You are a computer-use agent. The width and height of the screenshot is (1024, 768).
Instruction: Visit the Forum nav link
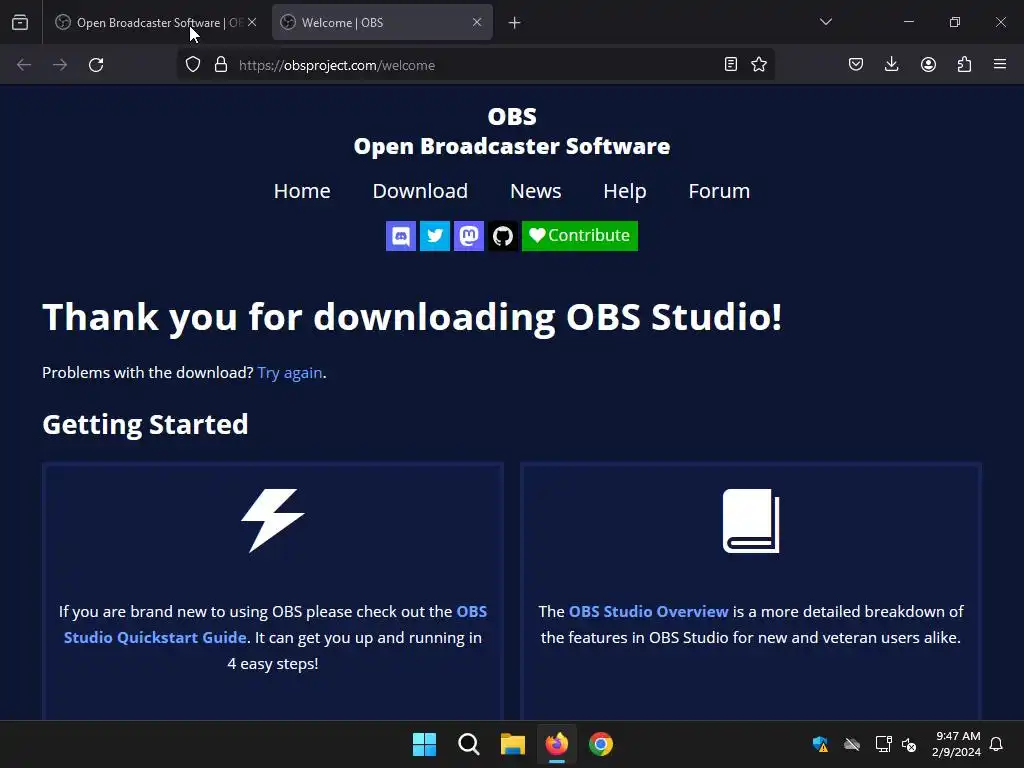point(719,191)
